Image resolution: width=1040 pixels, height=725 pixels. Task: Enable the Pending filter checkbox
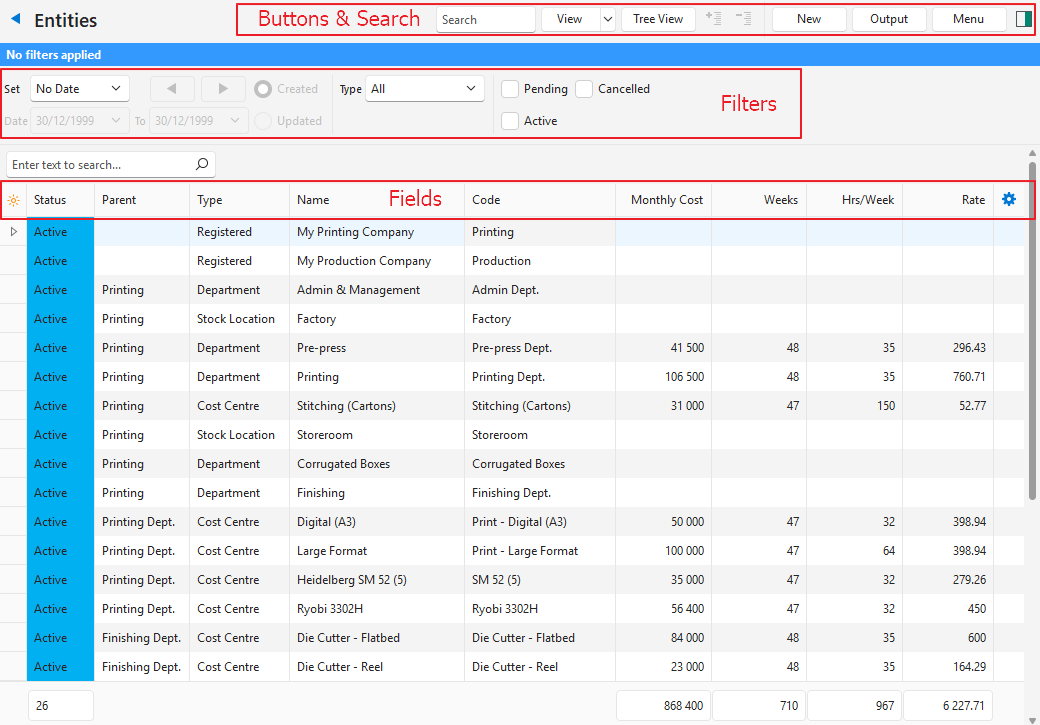click(x=510, y=89)
